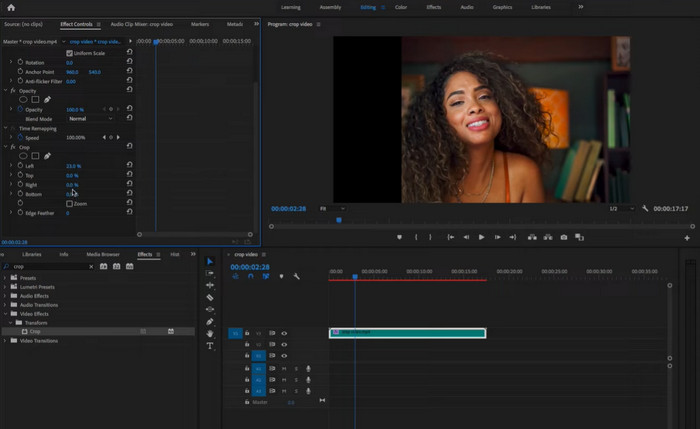
Task: Switch to the Graphics workspace
Action: click(x=502, y=7)
